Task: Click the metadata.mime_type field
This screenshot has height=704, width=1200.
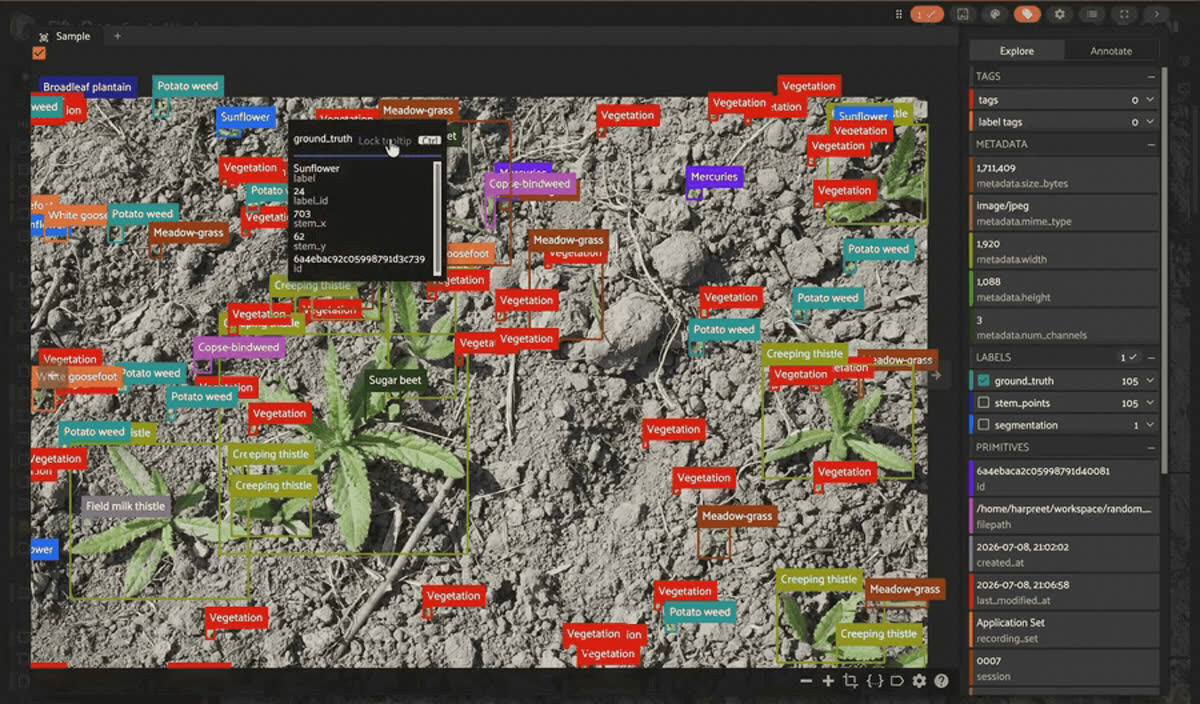Action: click(1065, 212)
